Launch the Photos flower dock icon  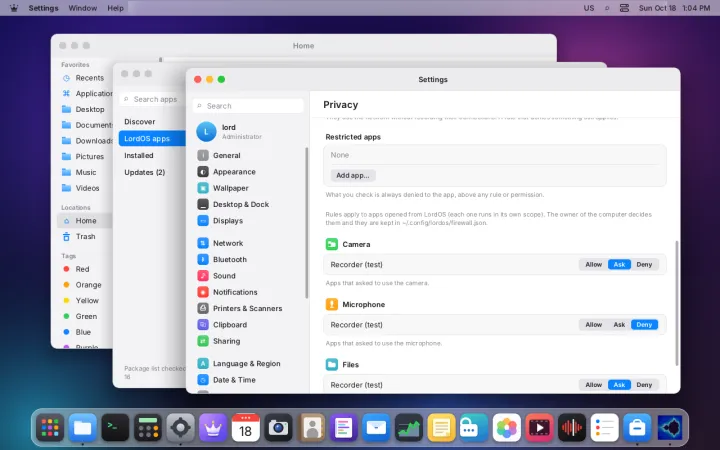pos(506,428)
